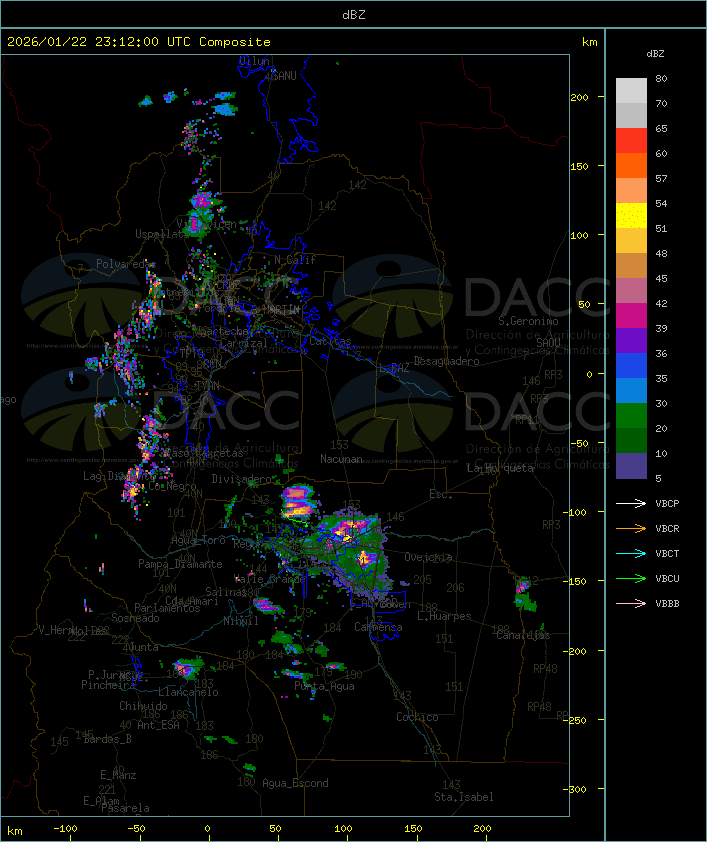This screenshot has height=842, width=707.
Task: Click the -100 mark on bottom axis
Action: (66, 829)
